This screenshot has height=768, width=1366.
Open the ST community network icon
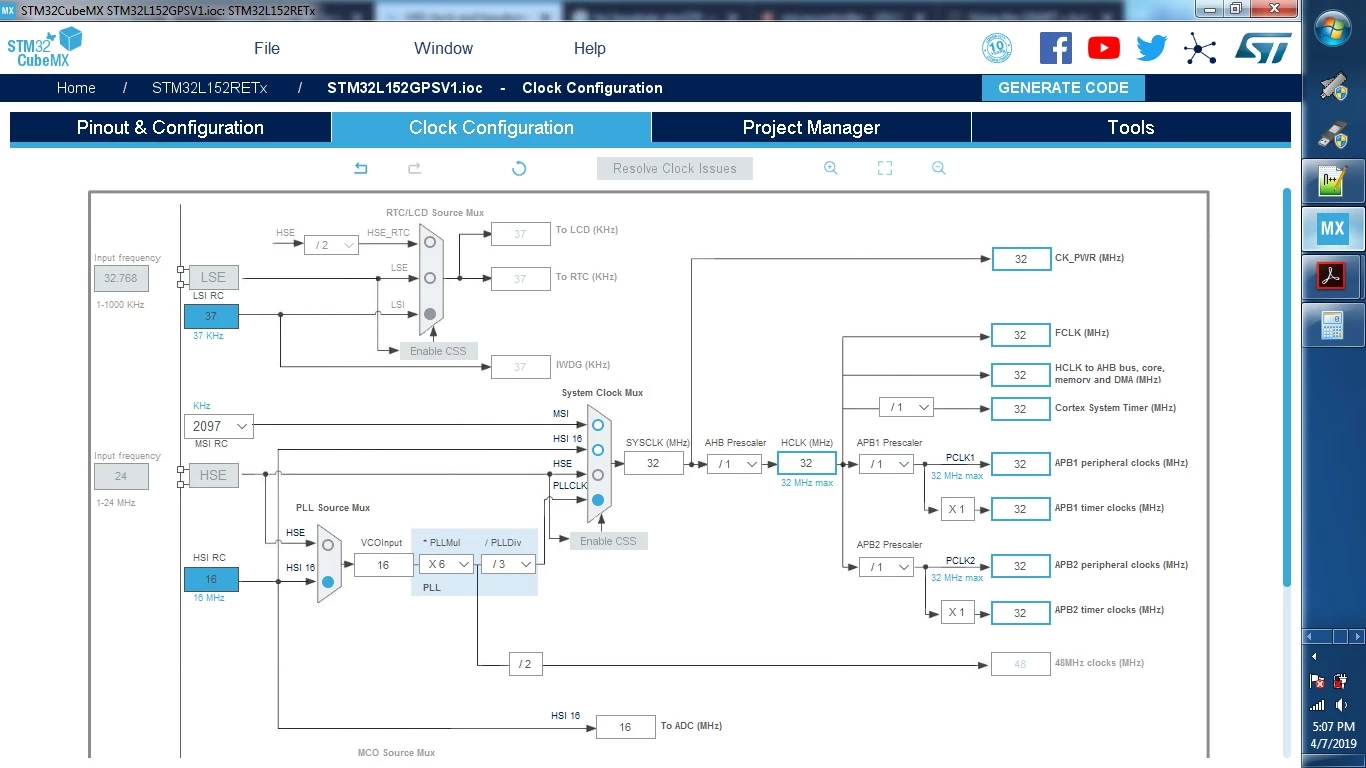(1200, 48)
